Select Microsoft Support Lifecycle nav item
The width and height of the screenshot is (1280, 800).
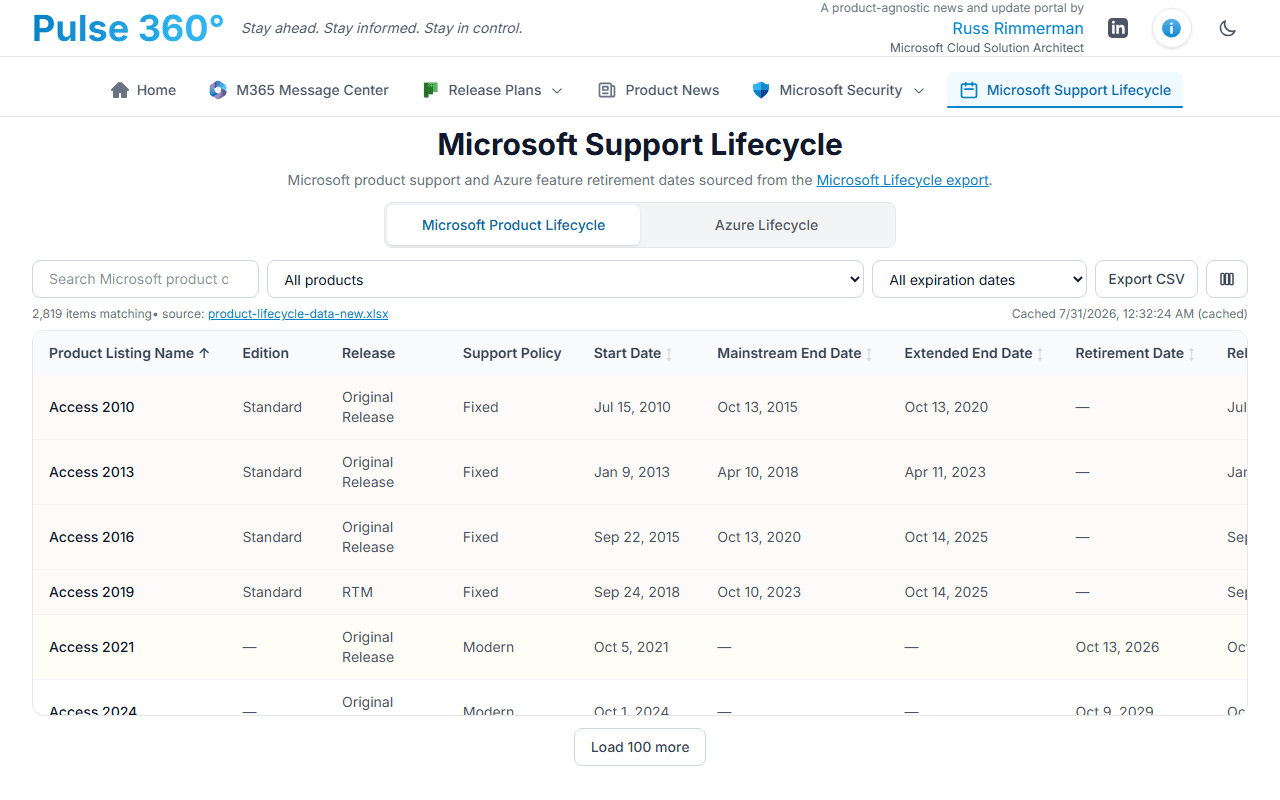[1065, 90]
